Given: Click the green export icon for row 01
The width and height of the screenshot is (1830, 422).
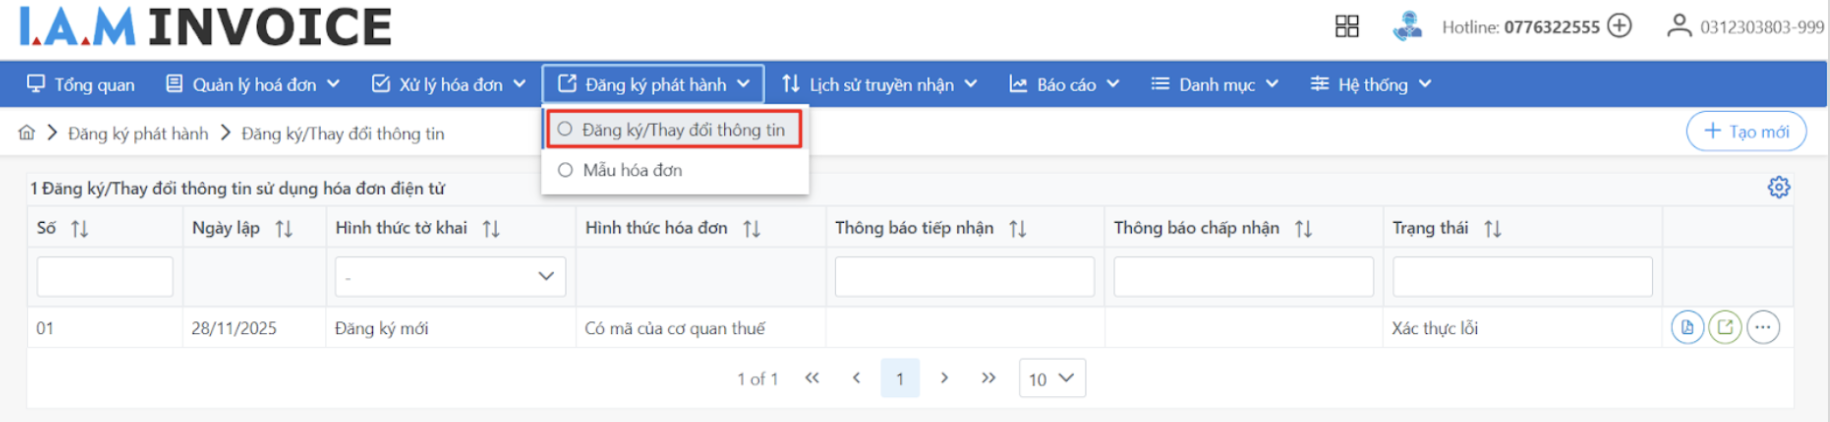Looking at the screenshot, I should tap(1725, 327).
